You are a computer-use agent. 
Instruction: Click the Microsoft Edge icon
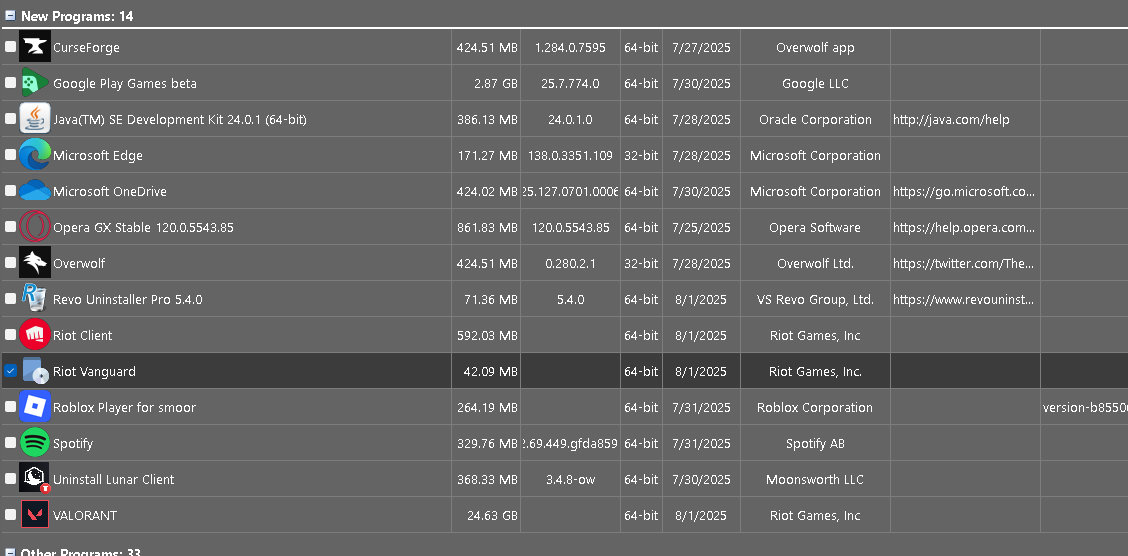[35, 155]
